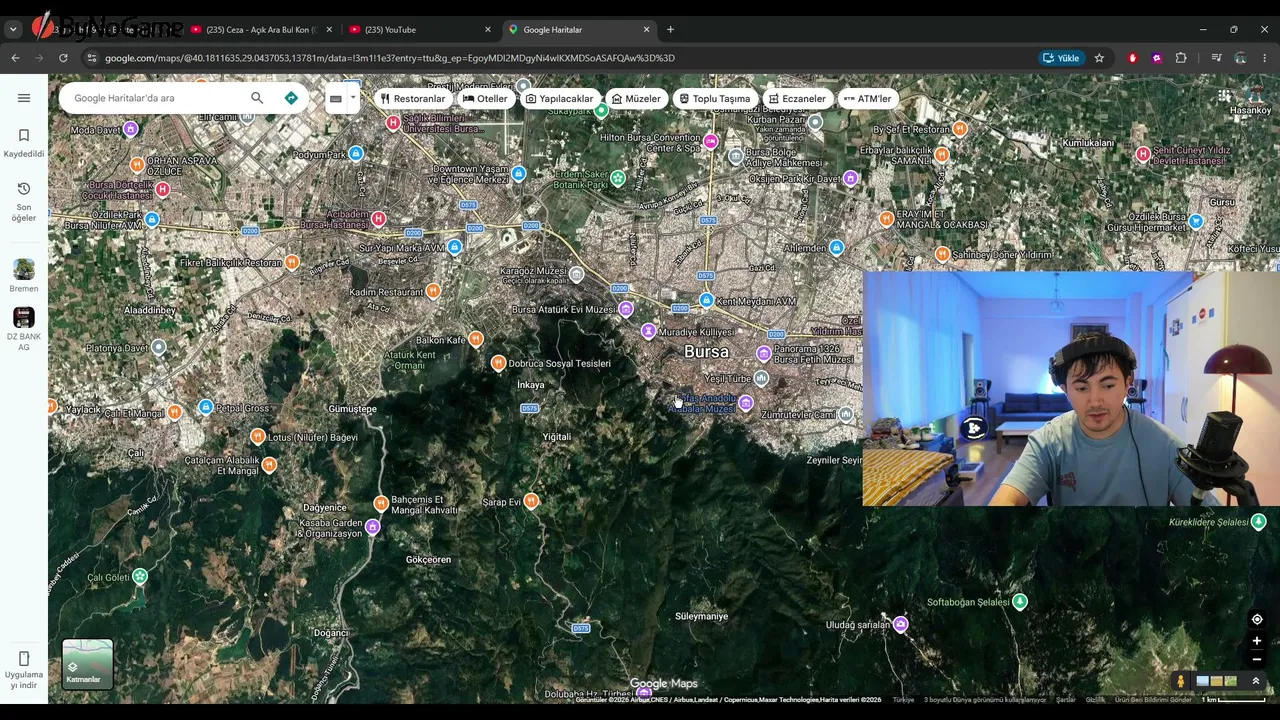Image resolution: width=1280 pixels, height=720 pixels.
Task: Open the Bremen recent item in sidebar
Action: tap(24, 275)
